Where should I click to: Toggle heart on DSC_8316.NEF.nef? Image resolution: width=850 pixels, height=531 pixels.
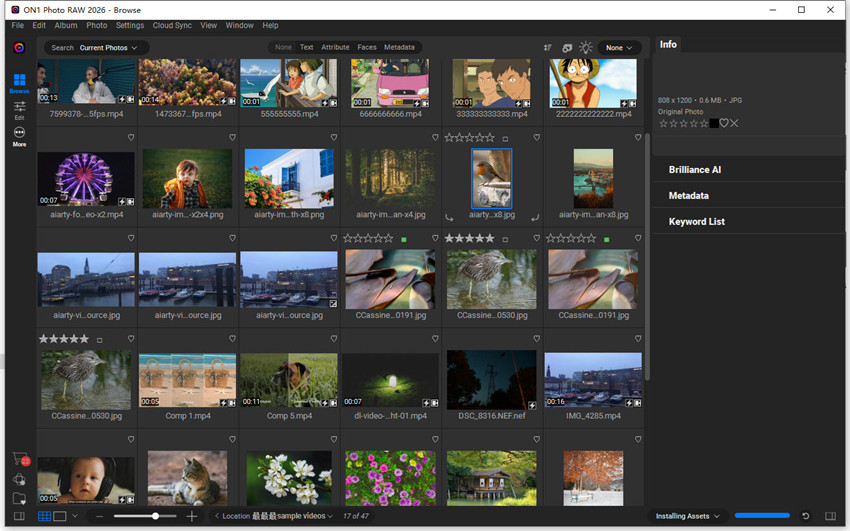click(536, 339)
